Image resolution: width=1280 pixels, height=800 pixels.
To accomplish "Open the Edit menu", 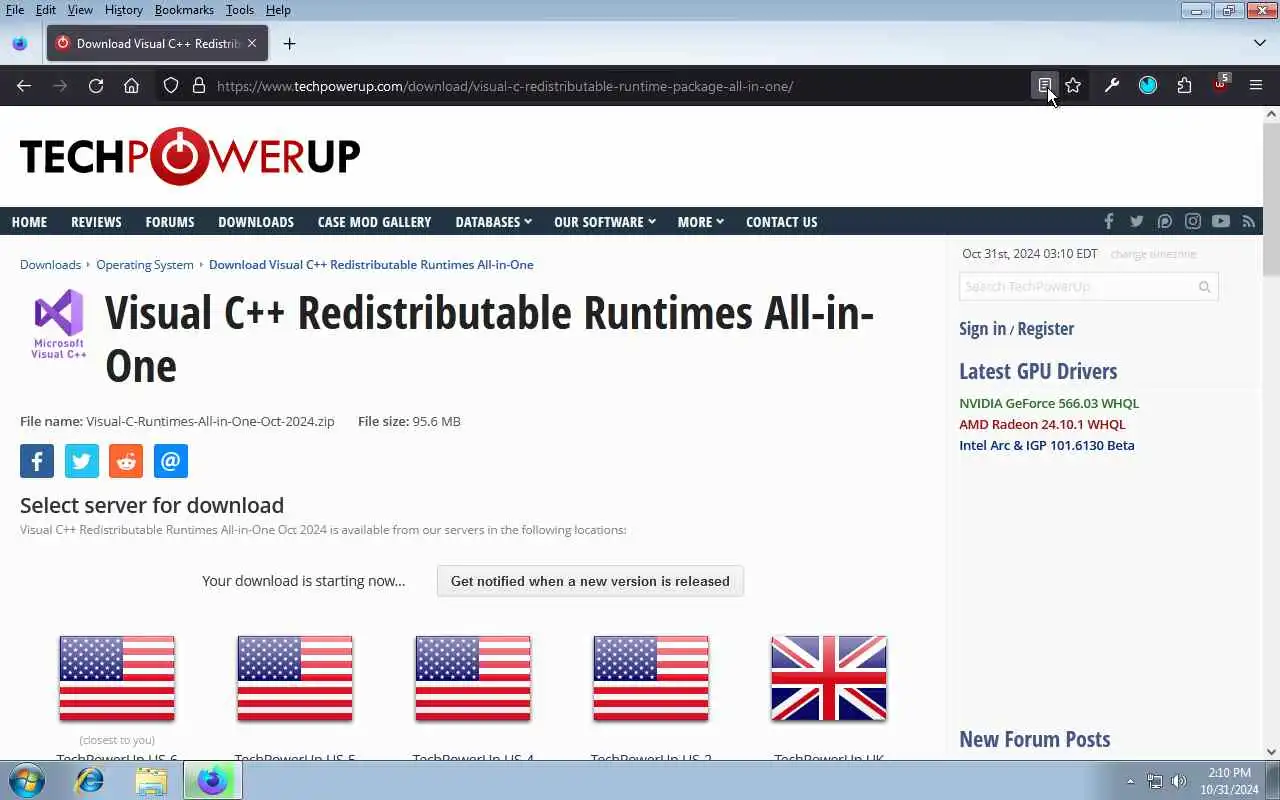I will pyautogui.click(x=46, y=10).
